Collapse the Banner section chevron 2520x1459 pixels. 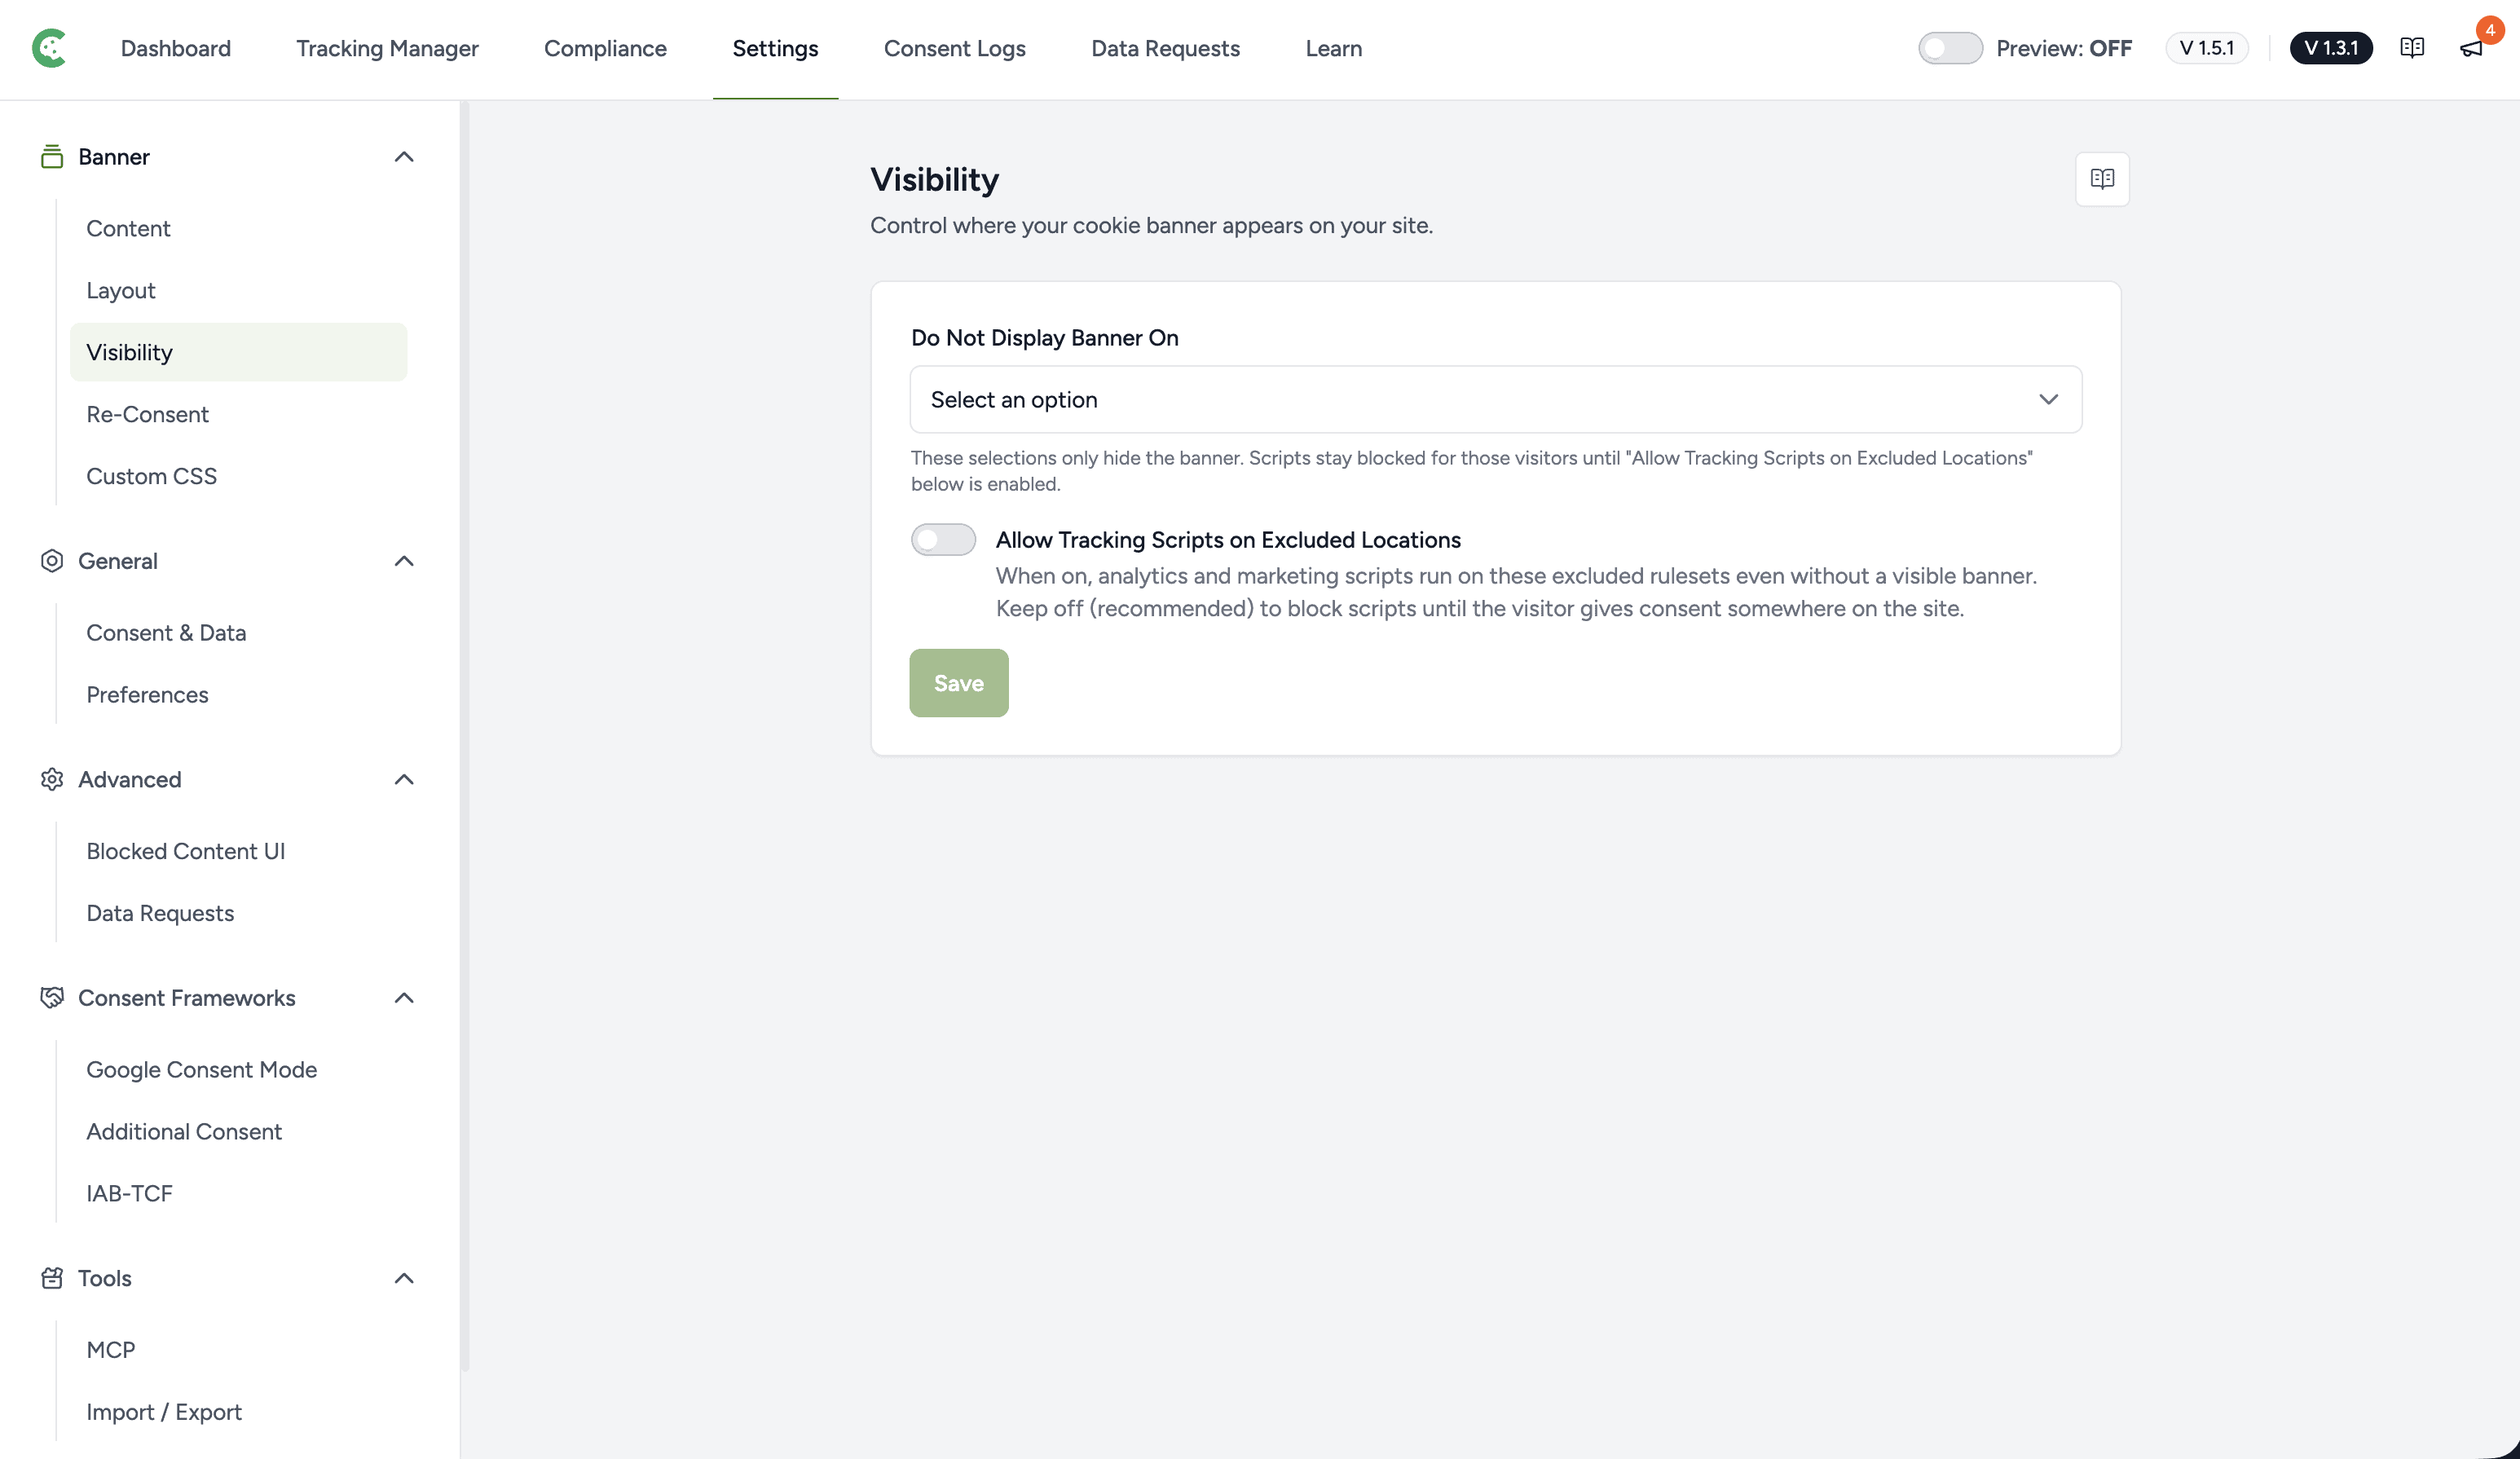click(404, 157)
